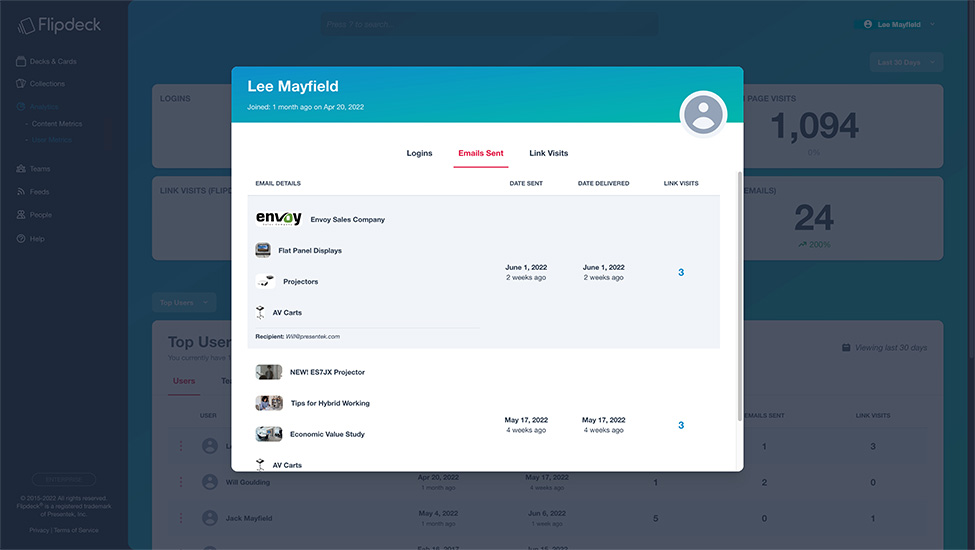
Task: Click the recipient email address
Action: [x=312, y=336]
